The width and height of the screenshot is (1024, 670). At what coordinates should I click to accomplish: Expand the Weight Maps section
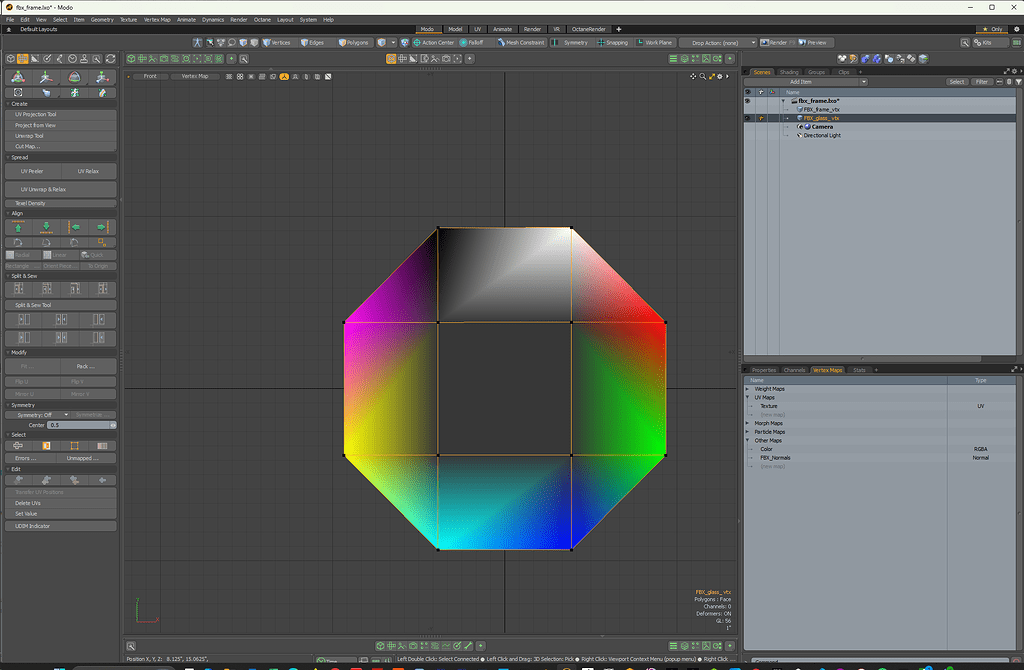coord(747,388)
